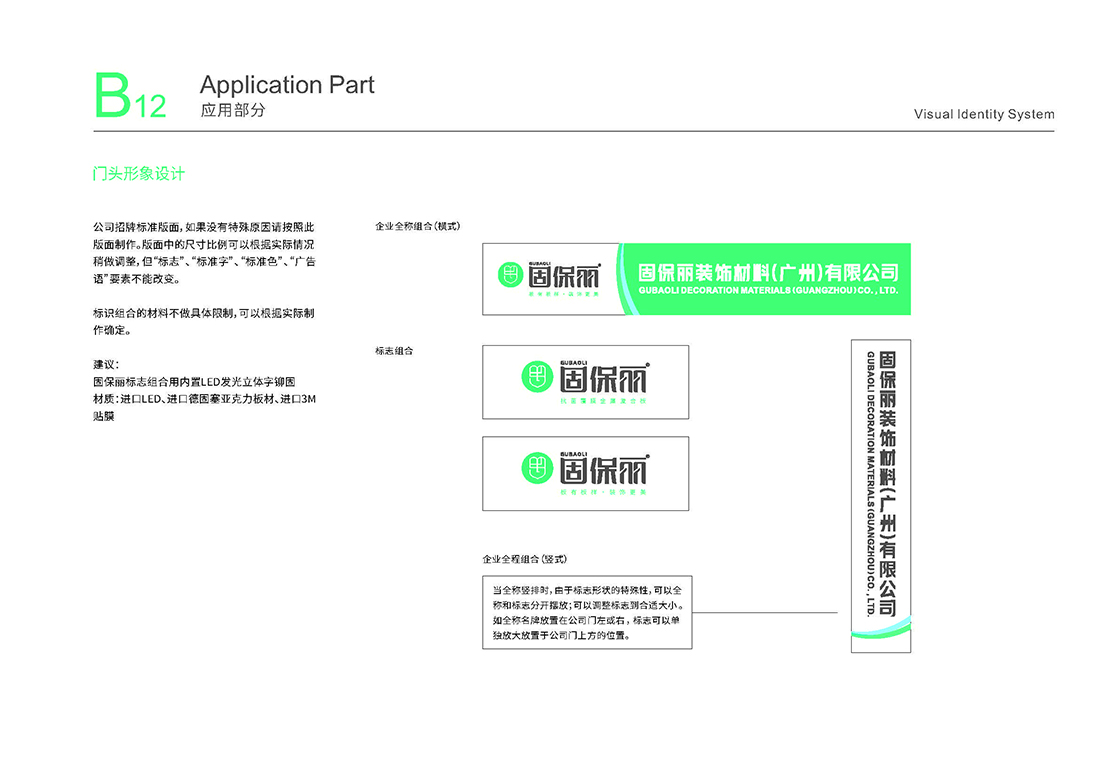Select the Application Part title
This screenshot has height=778, width=1100.
tap(287, 85)
